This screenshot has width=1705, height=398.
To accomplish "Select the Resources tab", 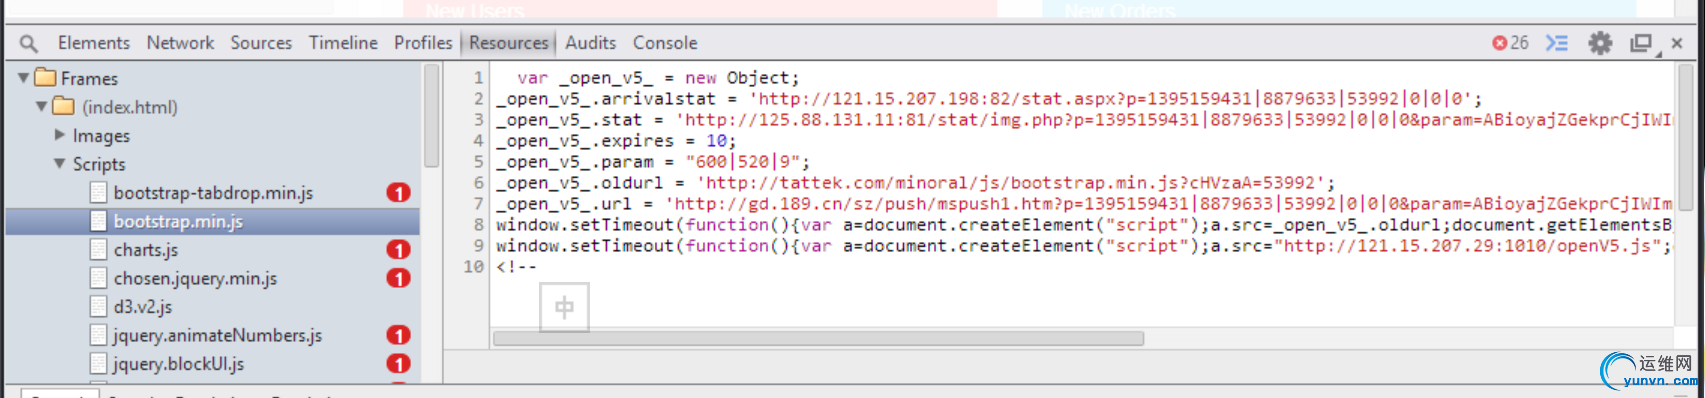I will coord(509,43).
